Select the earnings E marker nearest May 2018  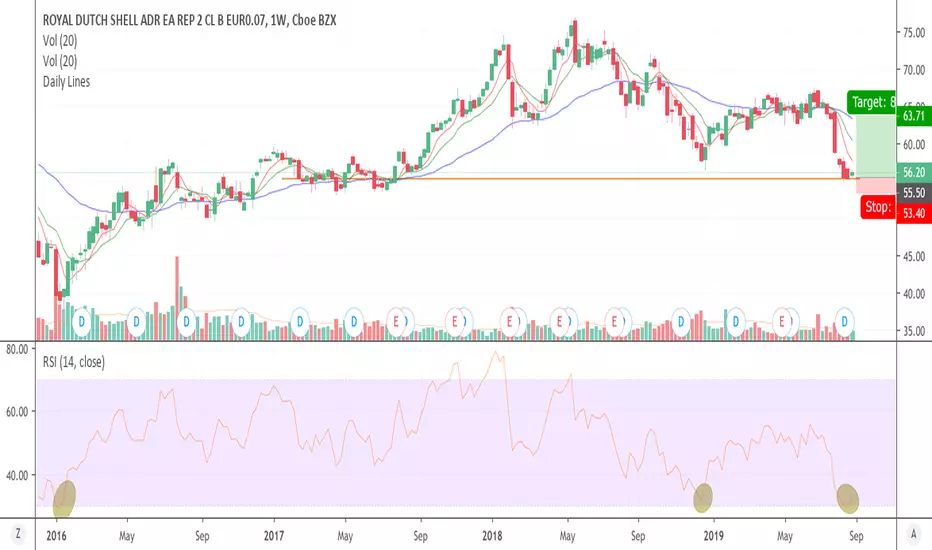click(559, 322)
